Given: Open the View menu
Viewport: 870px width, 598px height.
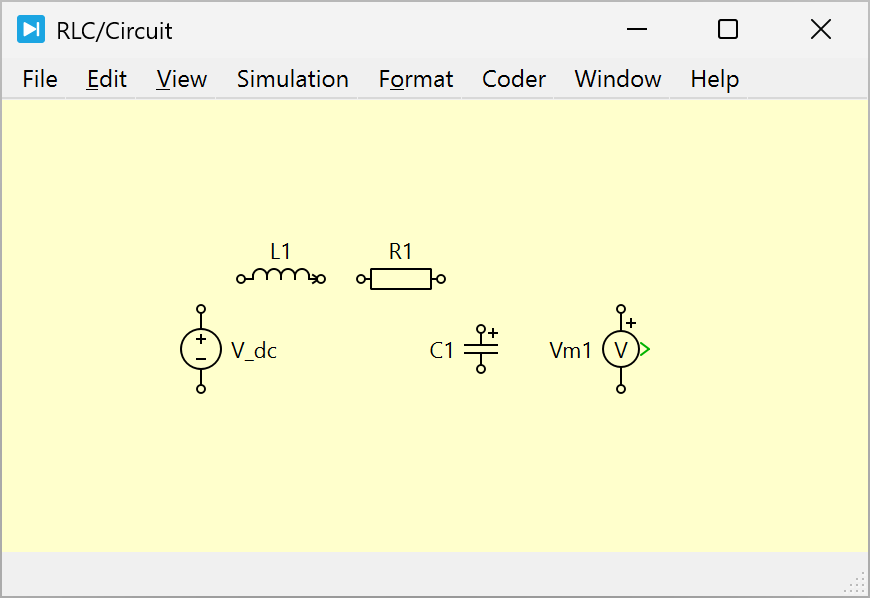Looking at the screenshot, I should 182,79.
